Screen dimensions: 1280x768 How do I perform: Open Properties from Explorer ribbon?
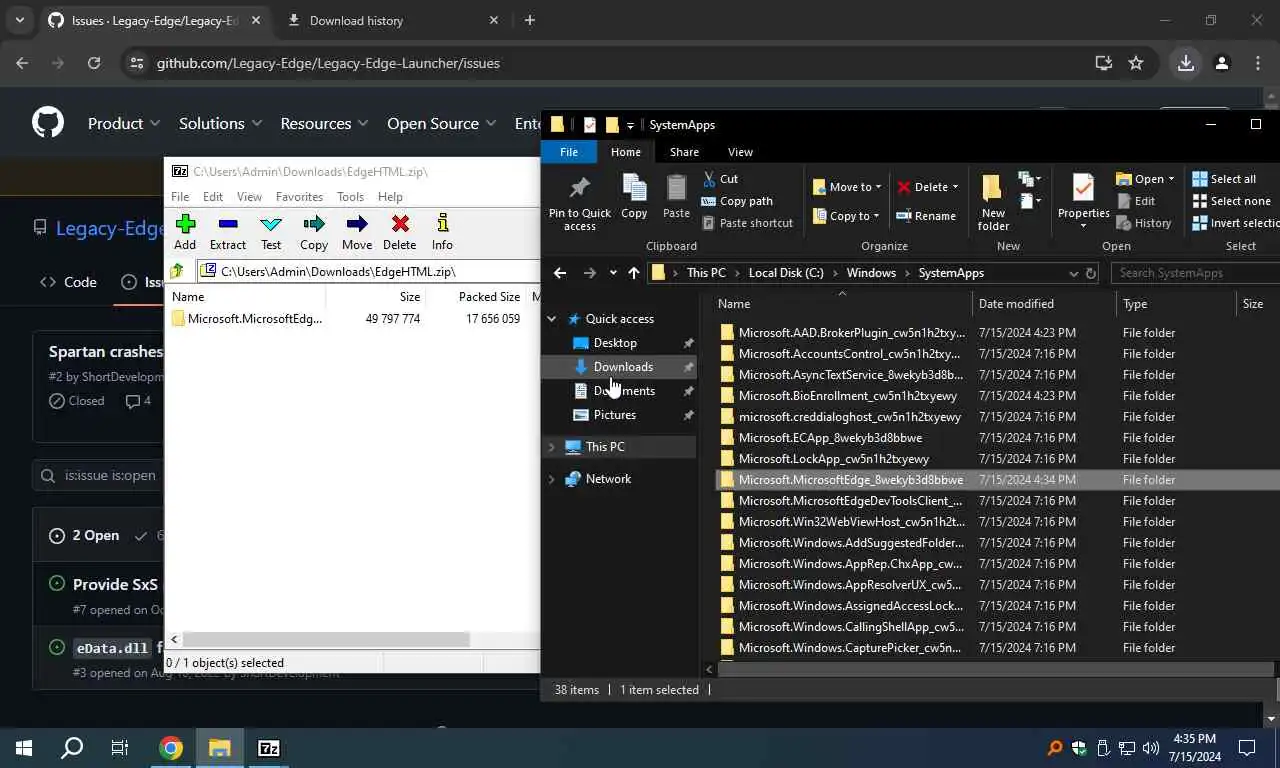pos(1084,201)
